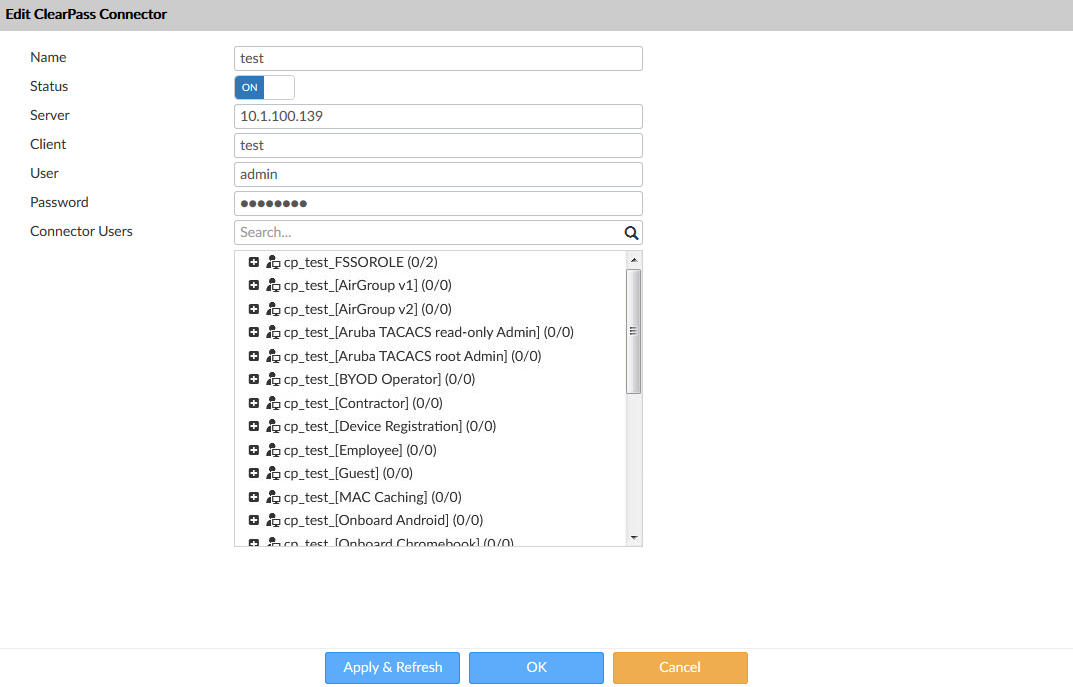Expand the cp_test_[Onboard Android] node

pos(254,521)
